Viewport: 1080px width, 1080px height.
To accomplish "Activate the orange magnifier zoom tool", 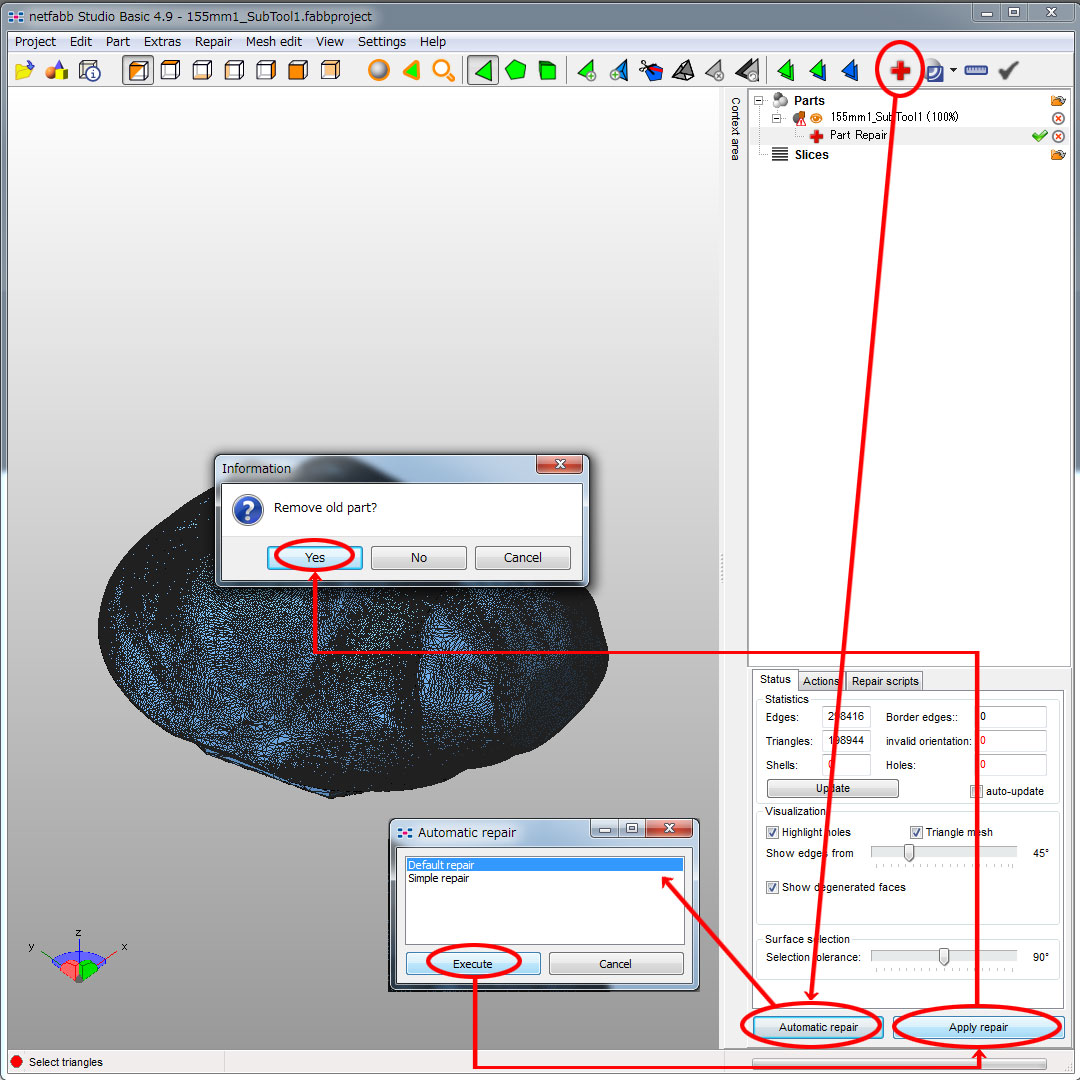I will (443, 70).
